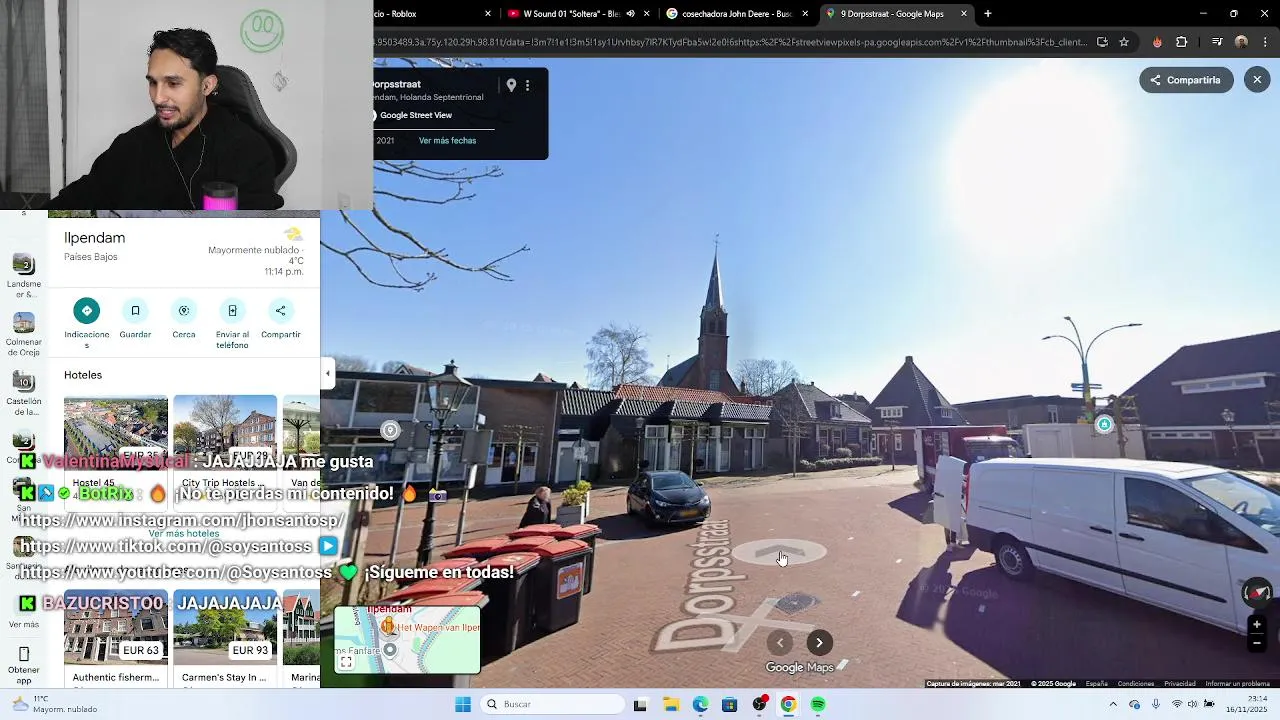The image size is (1280, 720).
Task: Open the Chrome profile avatar
Action: [x=1241, y=42]
